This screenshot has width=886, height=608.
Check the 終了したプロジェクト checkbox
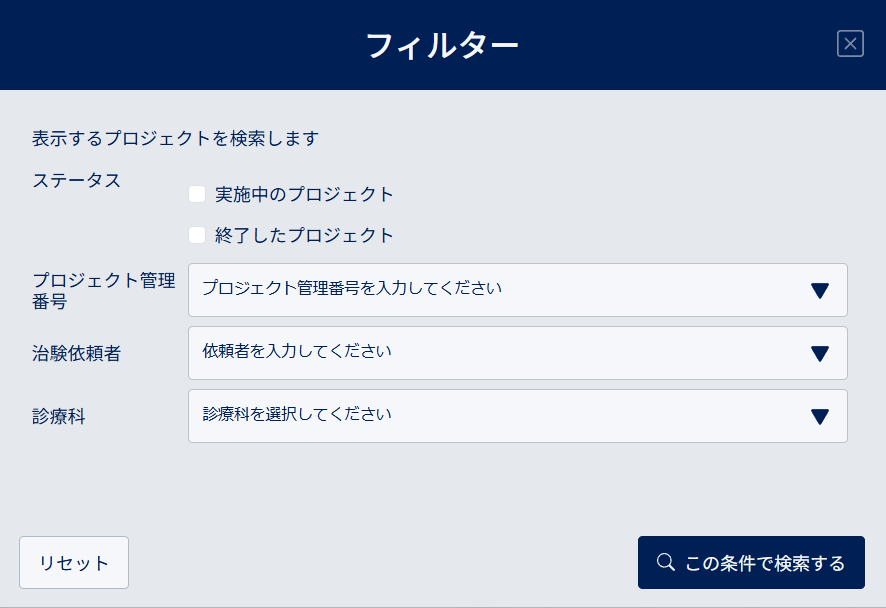[x=197, y=235]
